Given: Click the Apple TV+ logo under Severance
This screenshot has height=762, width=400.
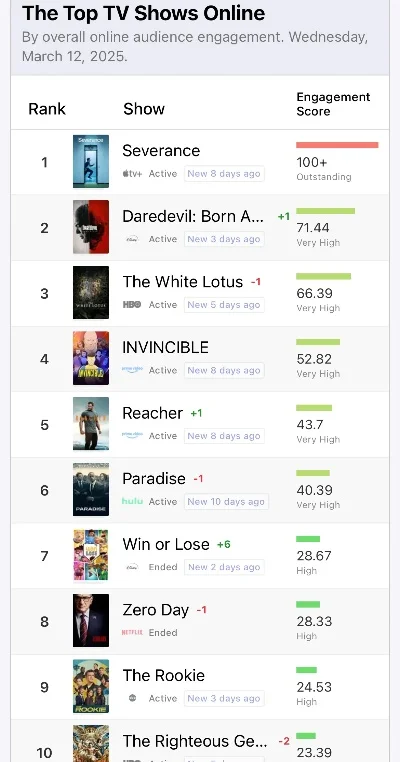Looking at the screenshot, I should [x=132, y=174].
